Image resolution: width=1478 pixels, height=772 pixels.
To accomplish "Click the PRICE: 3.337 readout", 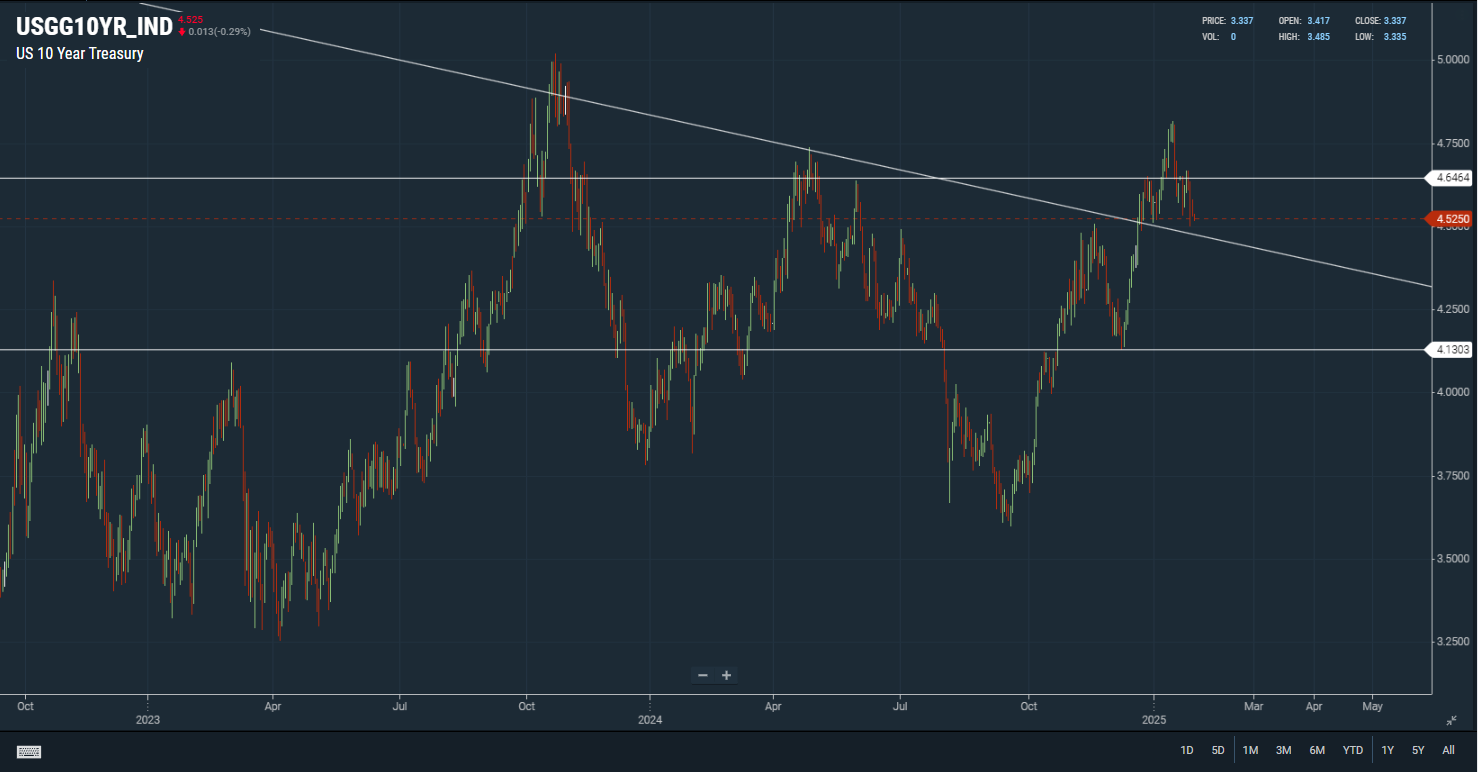I will point(1227,21).
